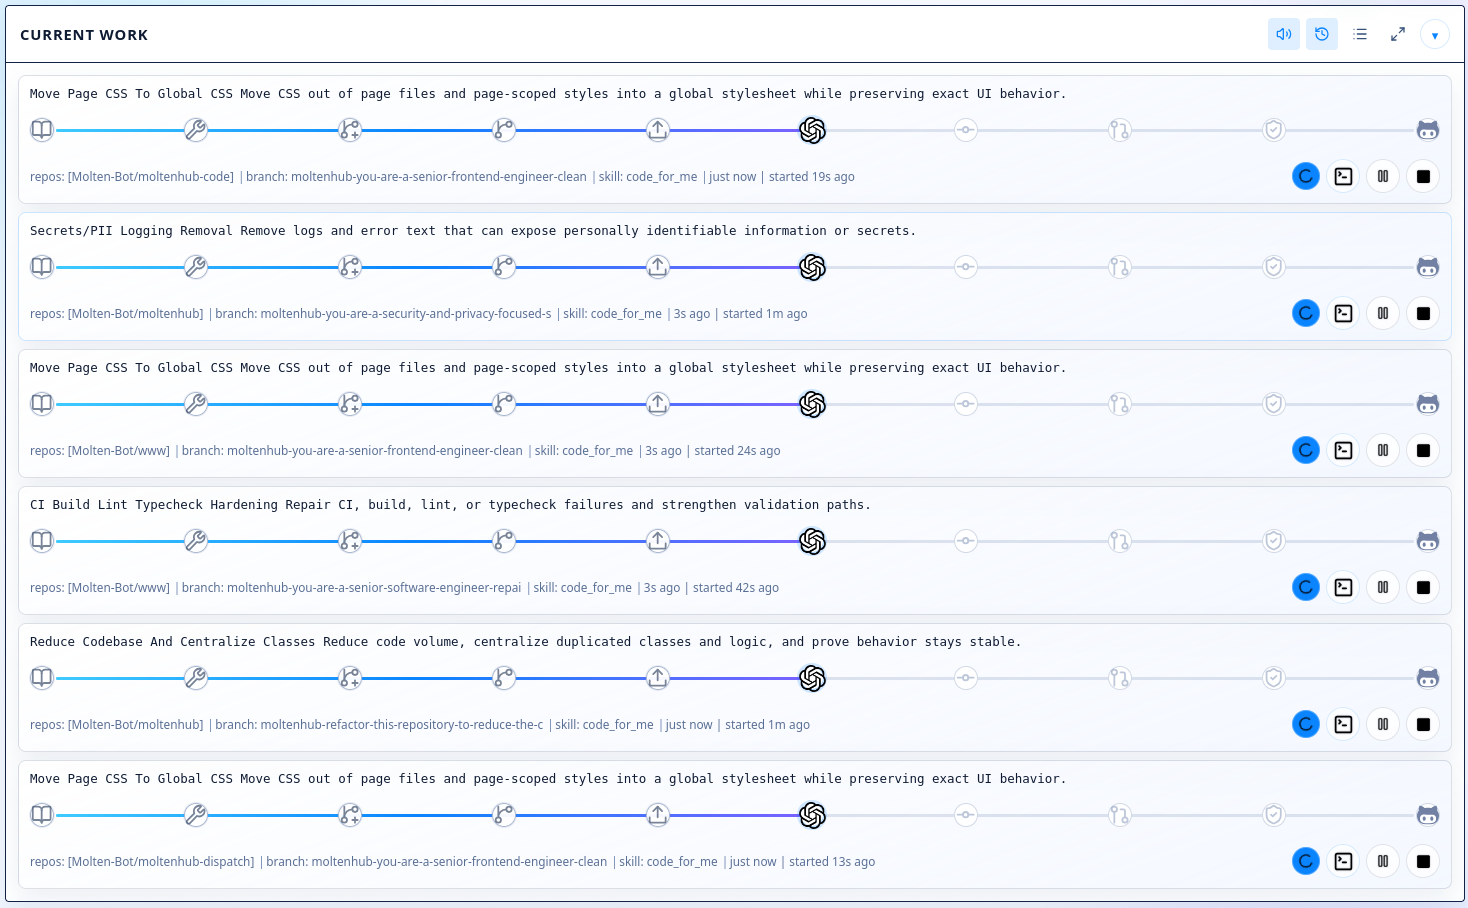Click the CURRENT WORK heading
This screenshot has width=1468, height=908.
[x=84, y=35]
